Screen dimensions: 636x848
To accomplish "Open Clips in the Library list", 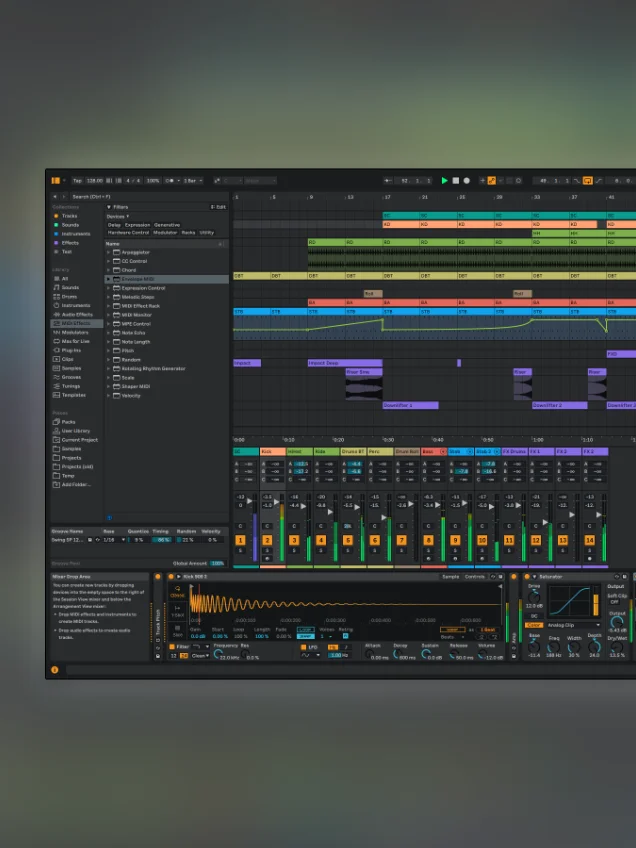I will coord(67,359).
